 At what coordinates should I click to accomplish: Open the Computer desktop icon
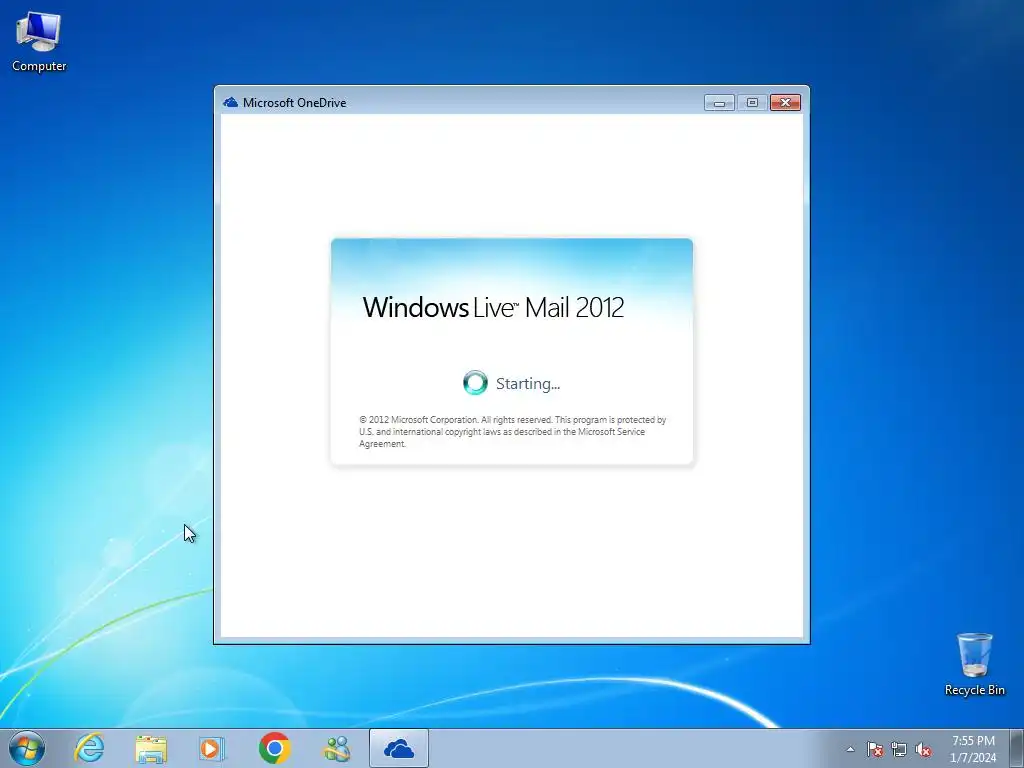(39, 41)
